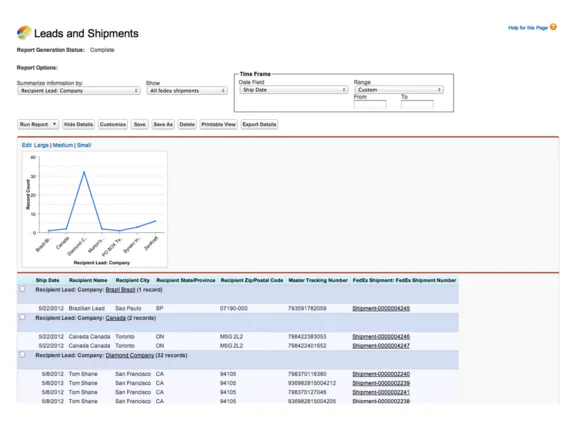Change the Range Custom dropdown

399,90
